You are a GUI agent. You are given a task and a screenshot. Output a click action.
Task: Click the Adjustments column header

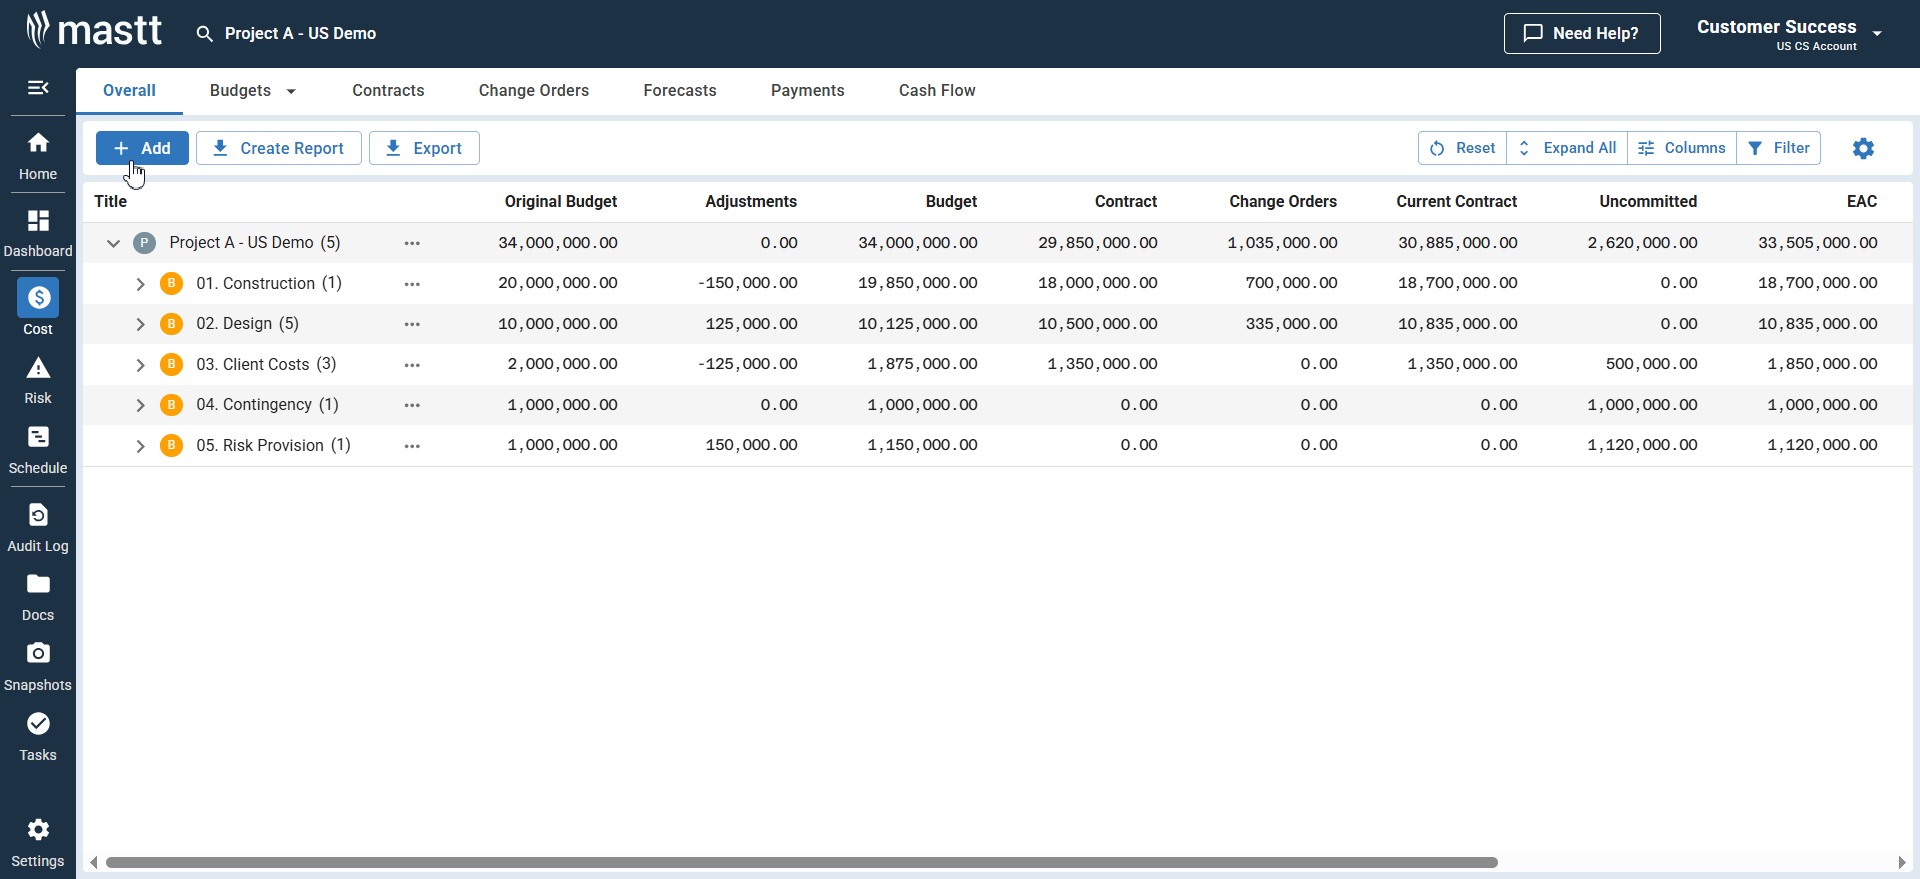pos(751,202)
